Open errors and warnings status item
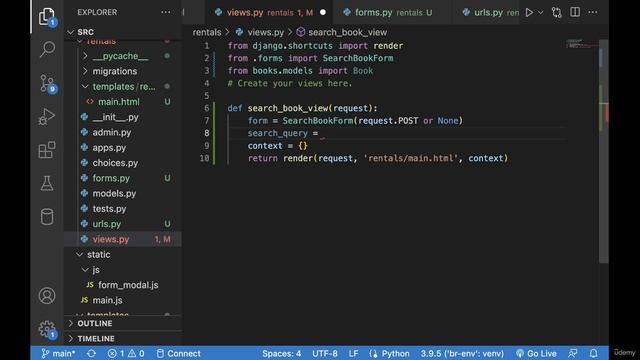 click(126, 353)
